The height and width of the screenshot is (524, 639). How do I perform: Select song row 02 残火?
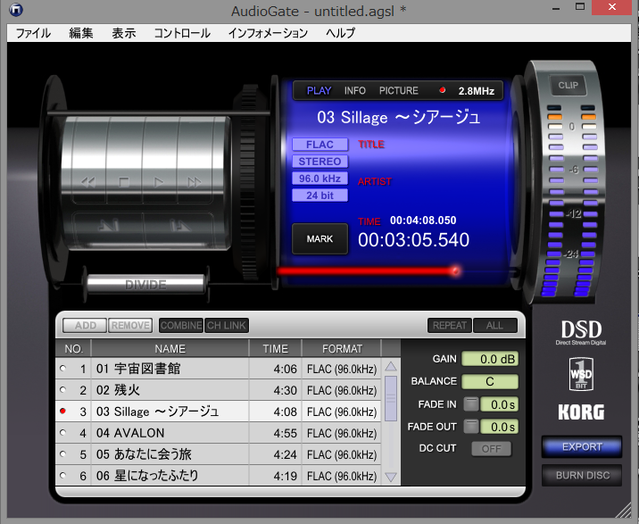click(218, 390)
